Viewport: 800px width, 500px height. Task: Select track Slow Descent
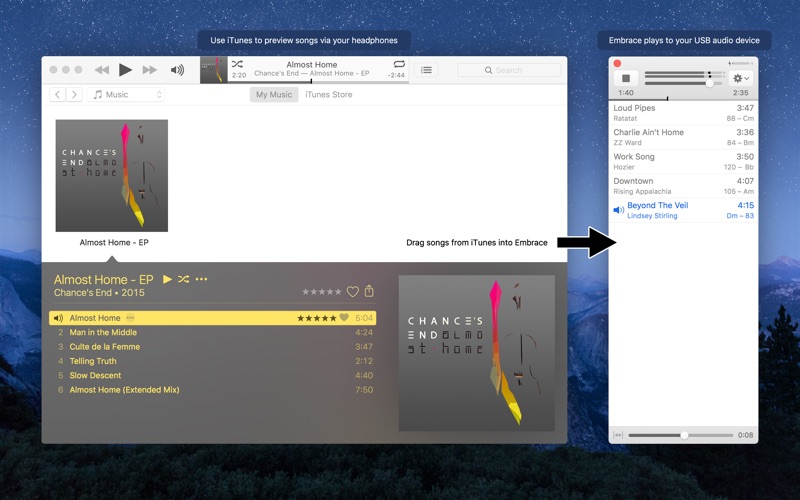coord(212,375)
